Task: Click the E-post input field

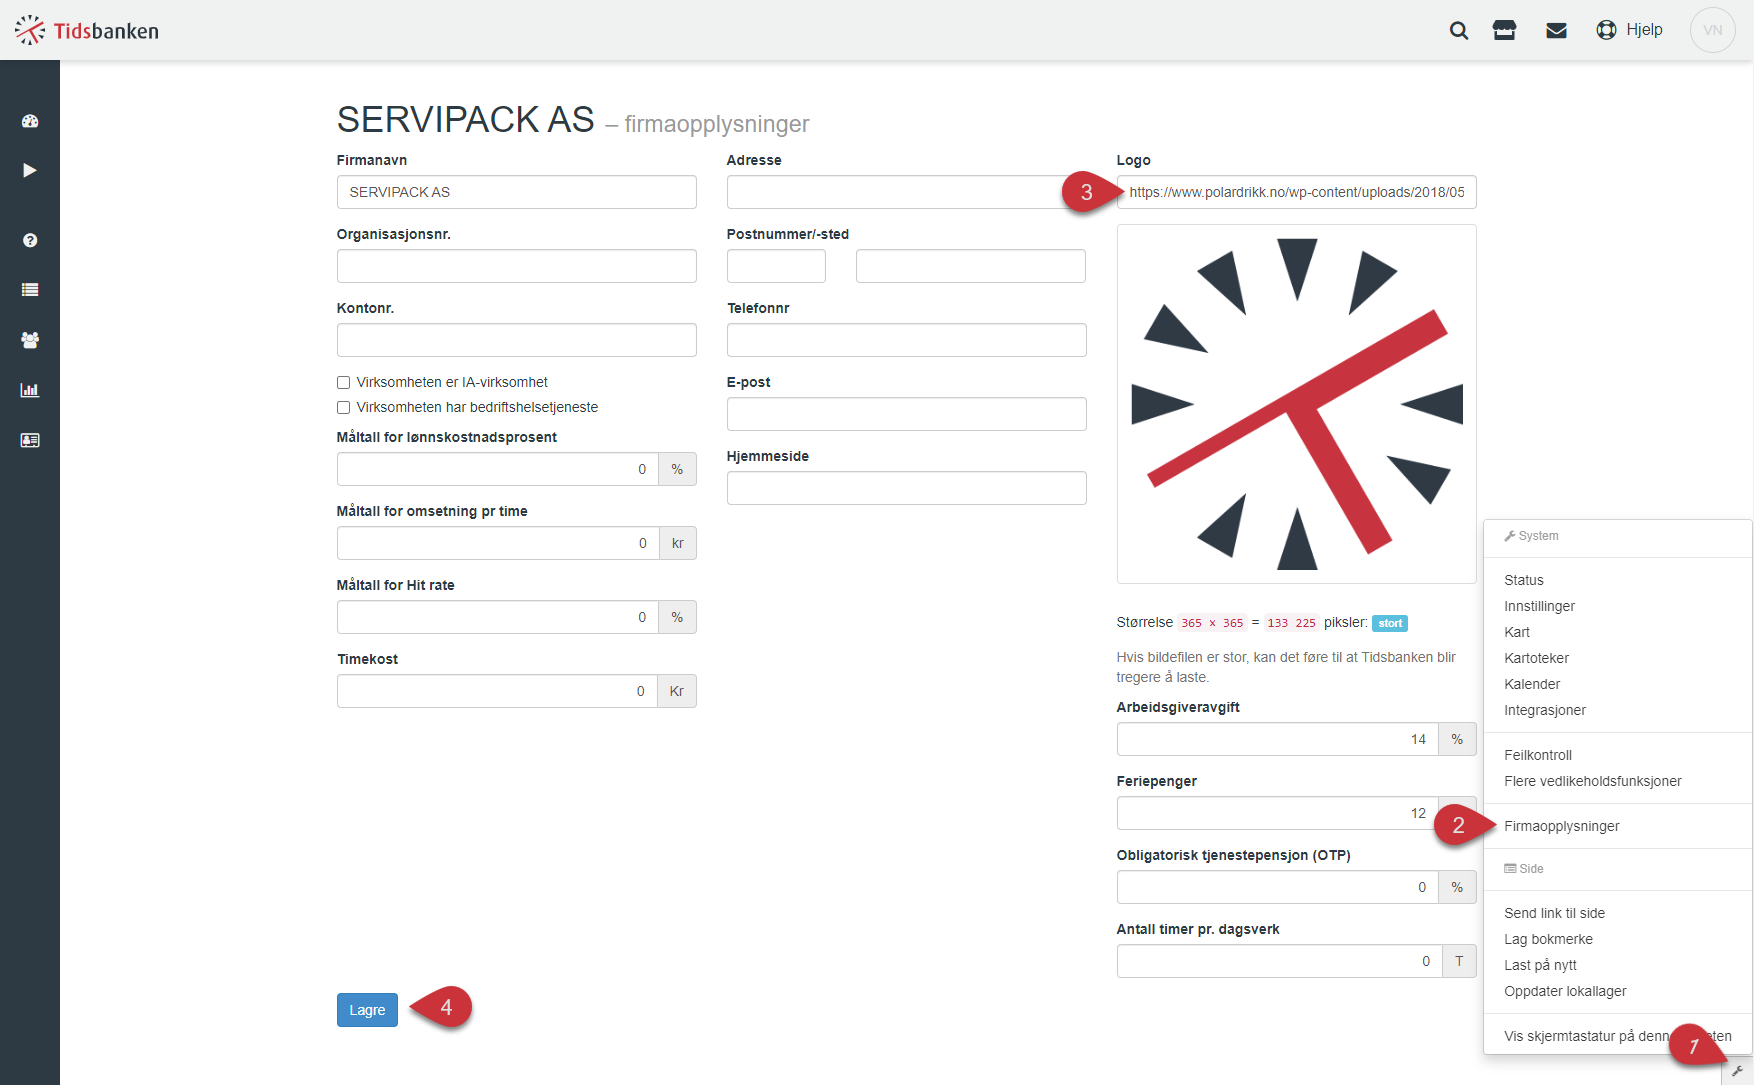Action: pos(906,414)
